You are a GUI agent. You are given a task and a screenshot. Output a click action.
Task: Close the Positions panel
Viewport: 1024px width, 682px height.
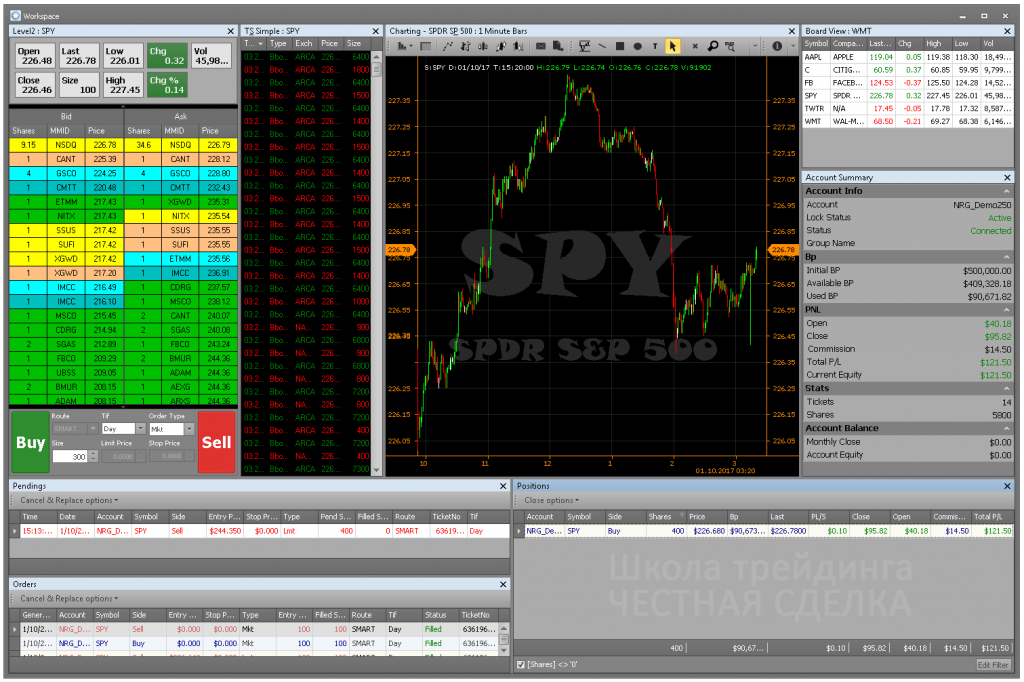pos(1007,486)
